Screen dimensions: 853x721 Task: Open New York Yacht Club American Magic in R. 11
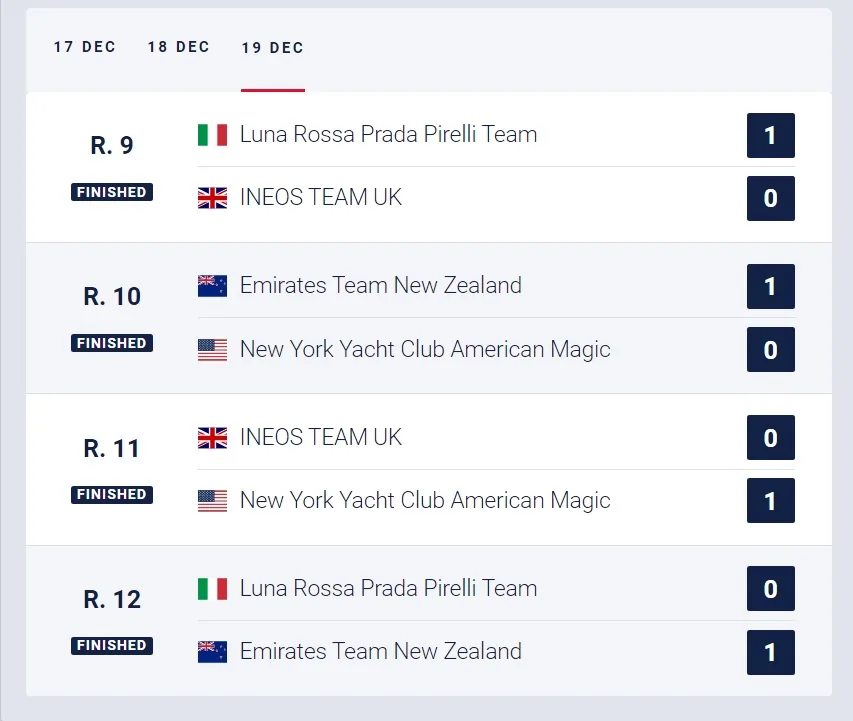point(425,501)
